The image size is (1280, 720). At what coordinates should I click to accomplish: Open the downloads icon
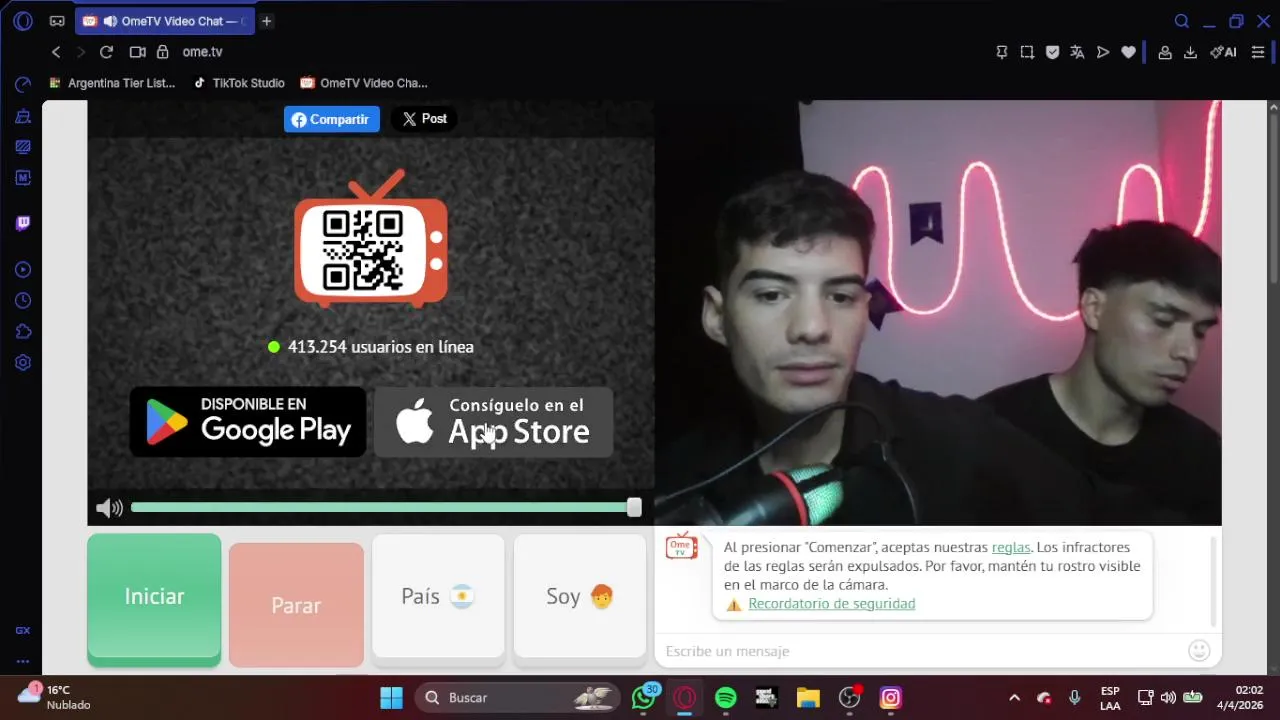click(1190, 52)
